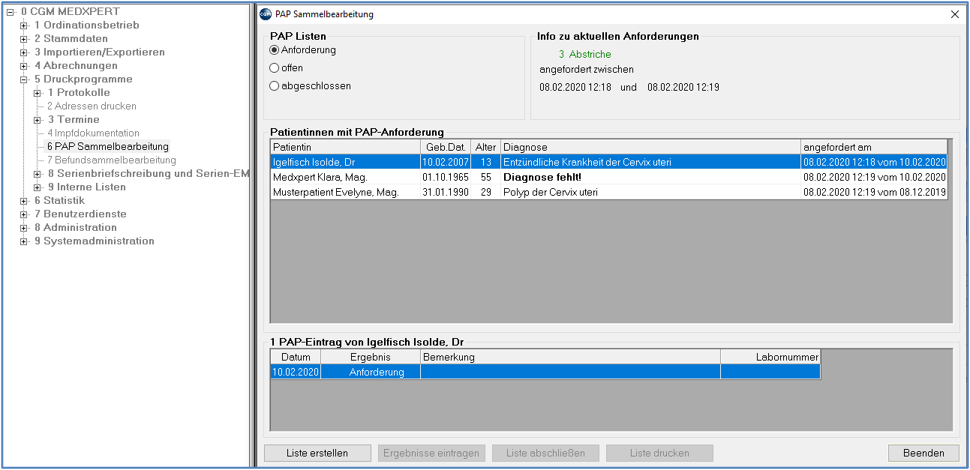970x470 pixels.
Task: Select the 6 Statistik tree label
Action: click(59, 201)
